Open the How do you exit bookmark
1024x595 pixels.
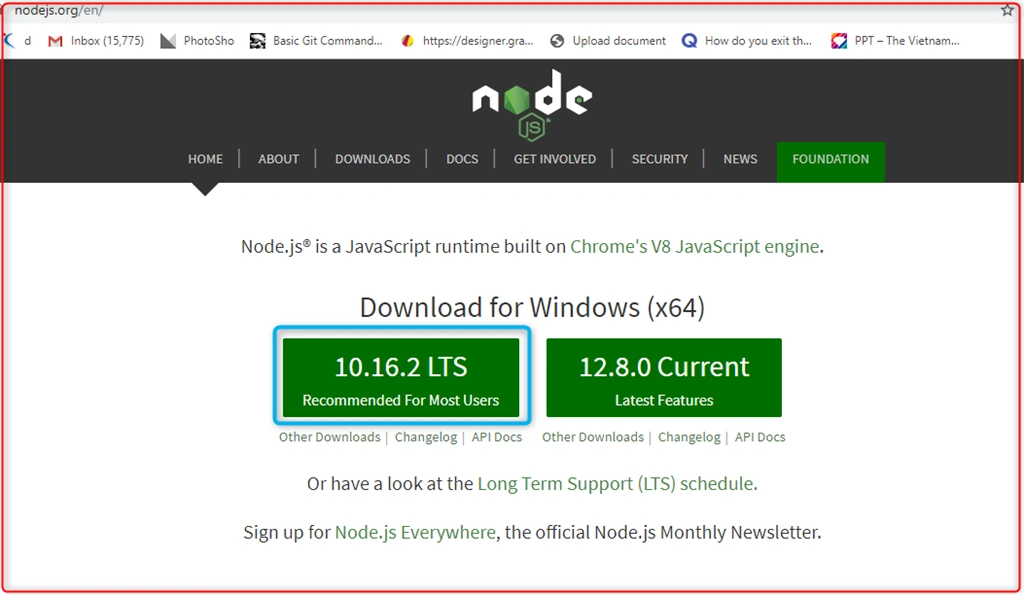746,40
